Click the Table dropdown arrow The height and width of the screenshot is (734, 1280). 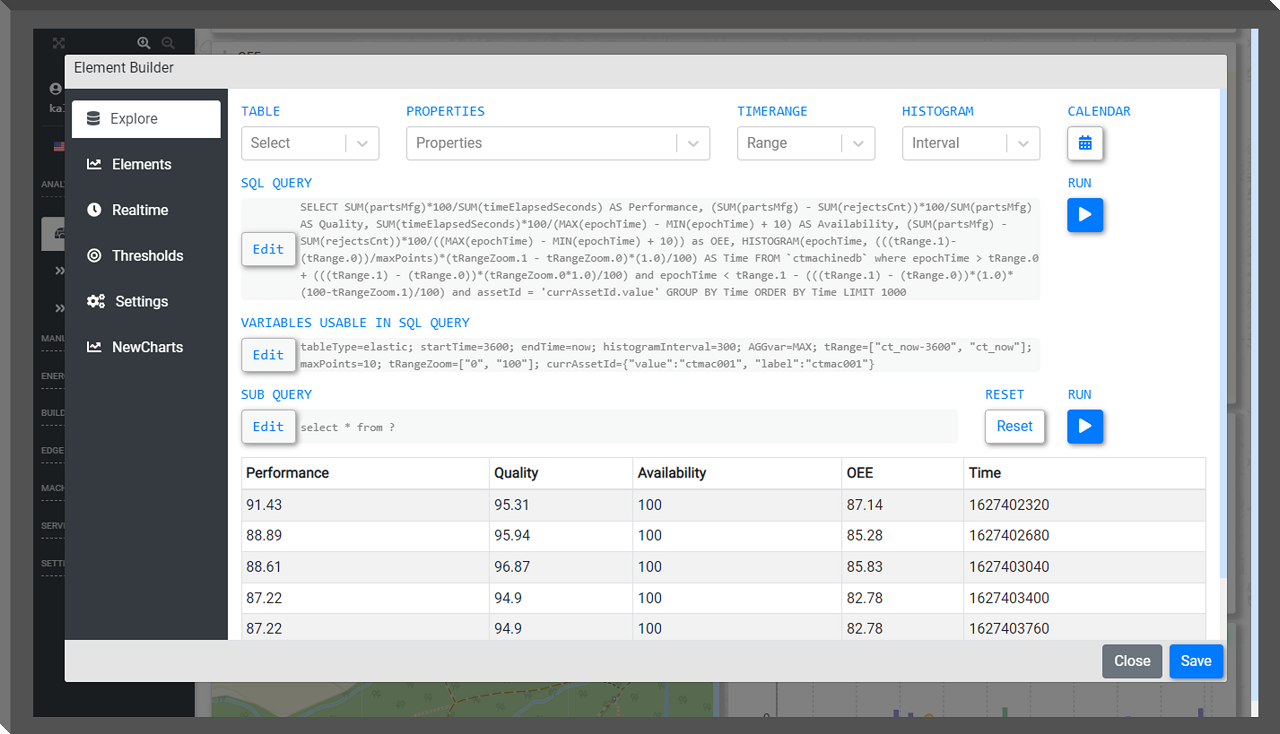click(362, 143)
